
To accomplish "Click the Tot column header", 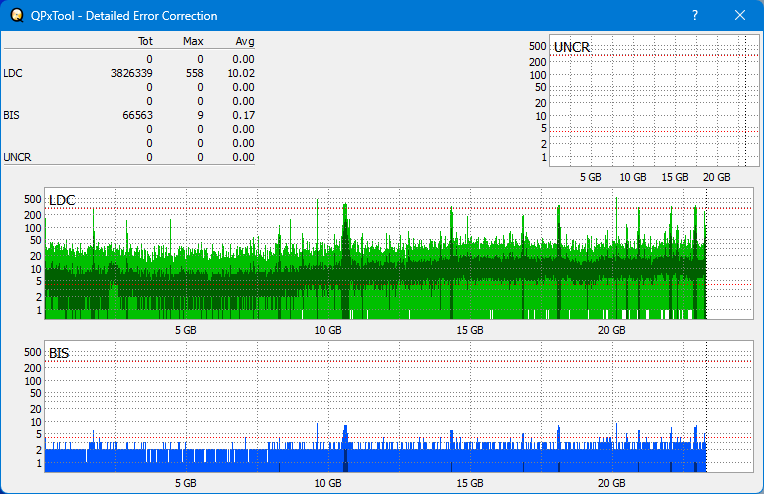I will 145,42.
